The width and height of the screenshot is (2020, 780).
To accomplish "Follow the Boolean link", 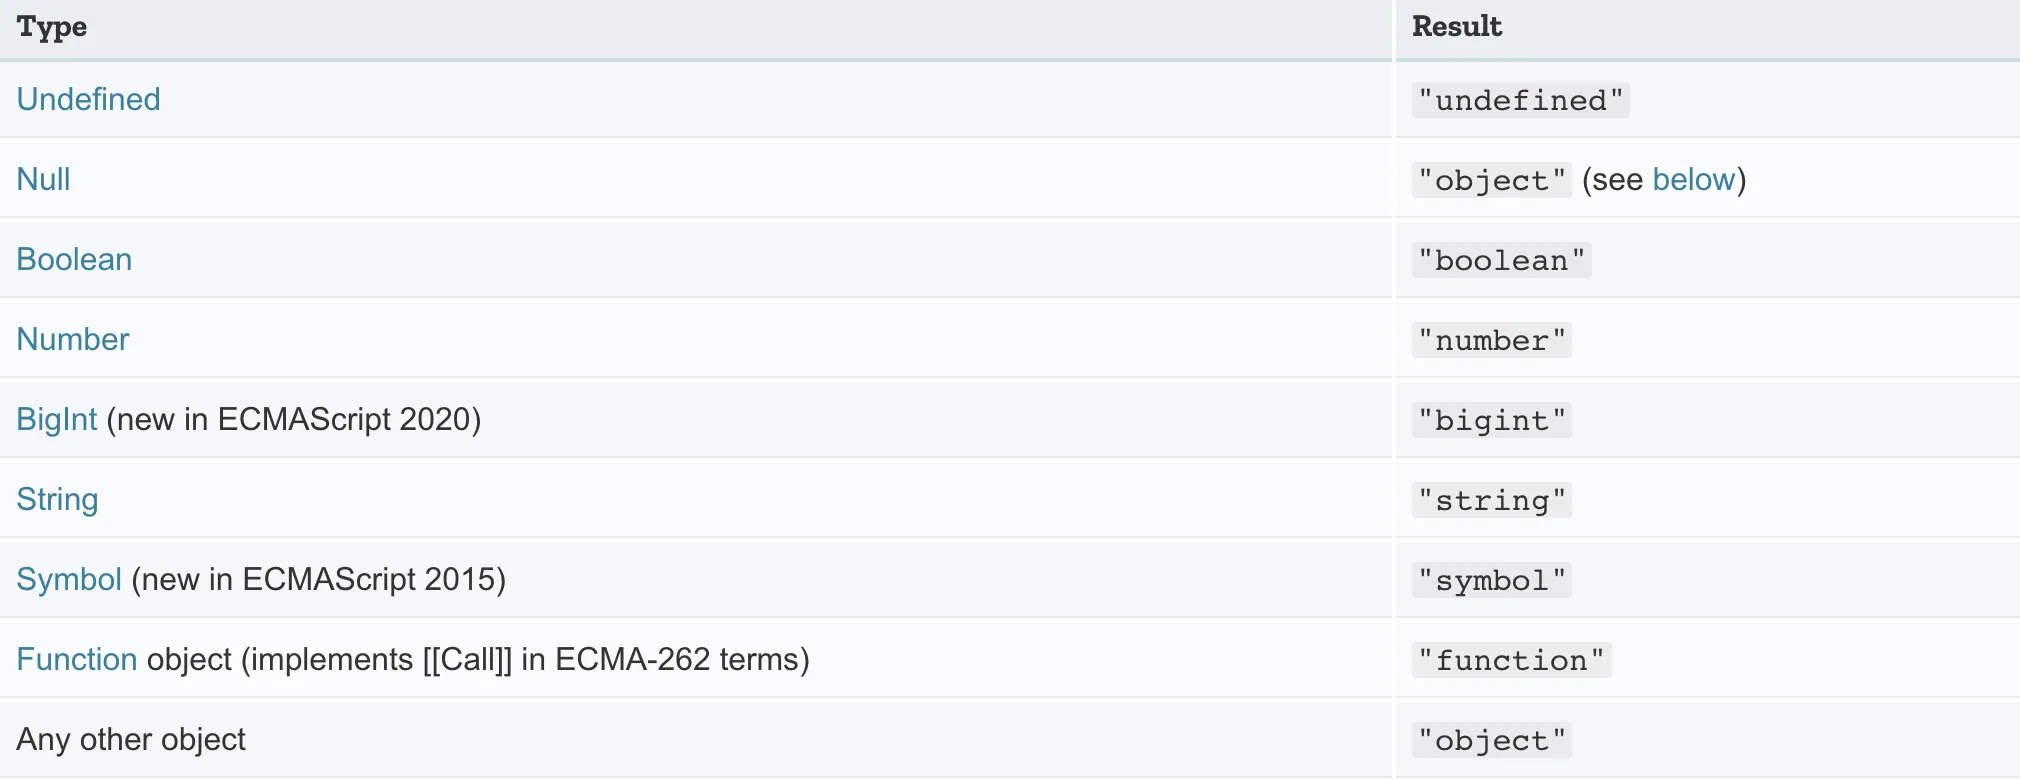I will [x=74, y=259].
